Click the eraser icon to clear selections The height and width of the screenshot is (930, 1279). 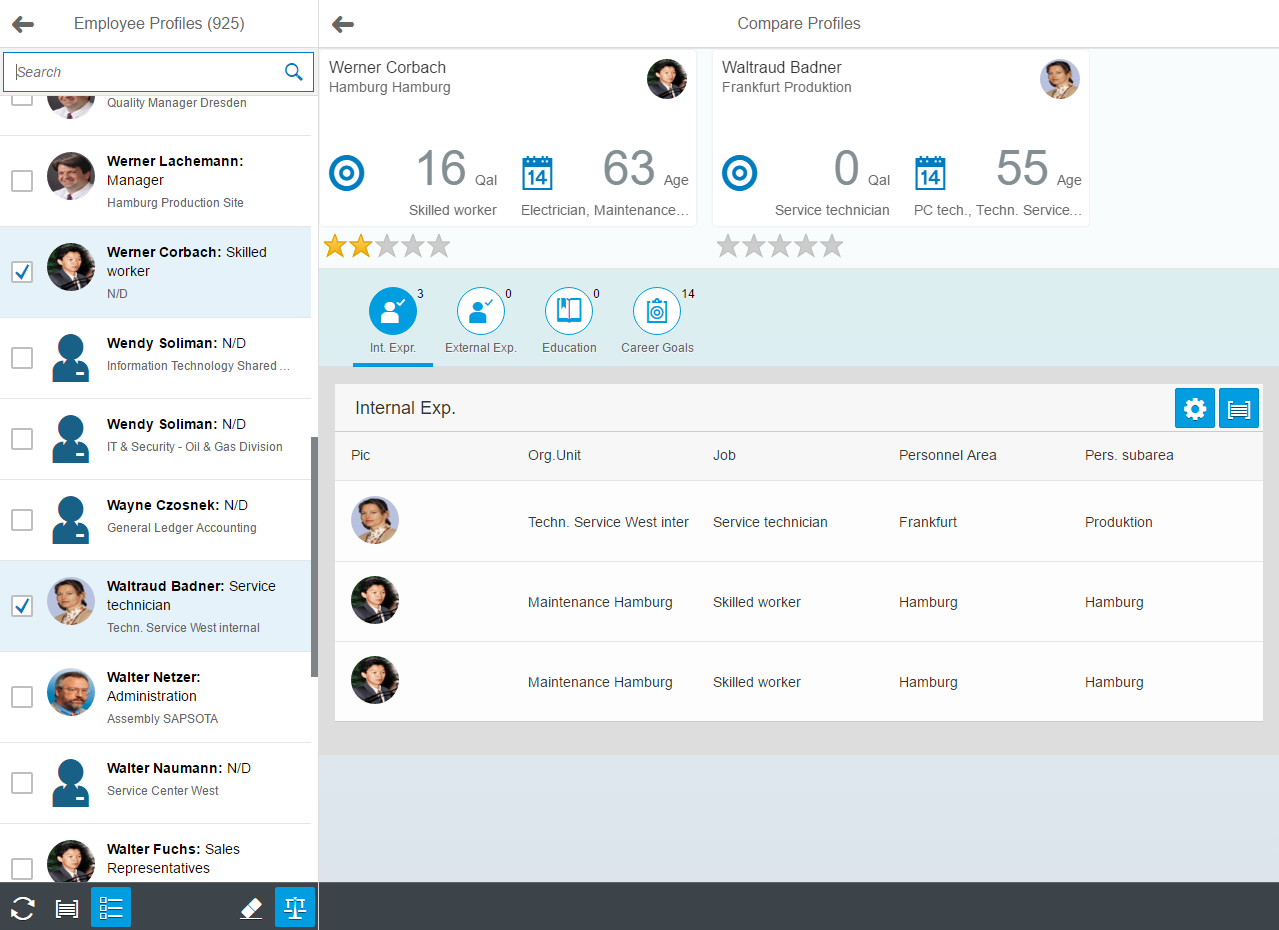click(251, 907)
